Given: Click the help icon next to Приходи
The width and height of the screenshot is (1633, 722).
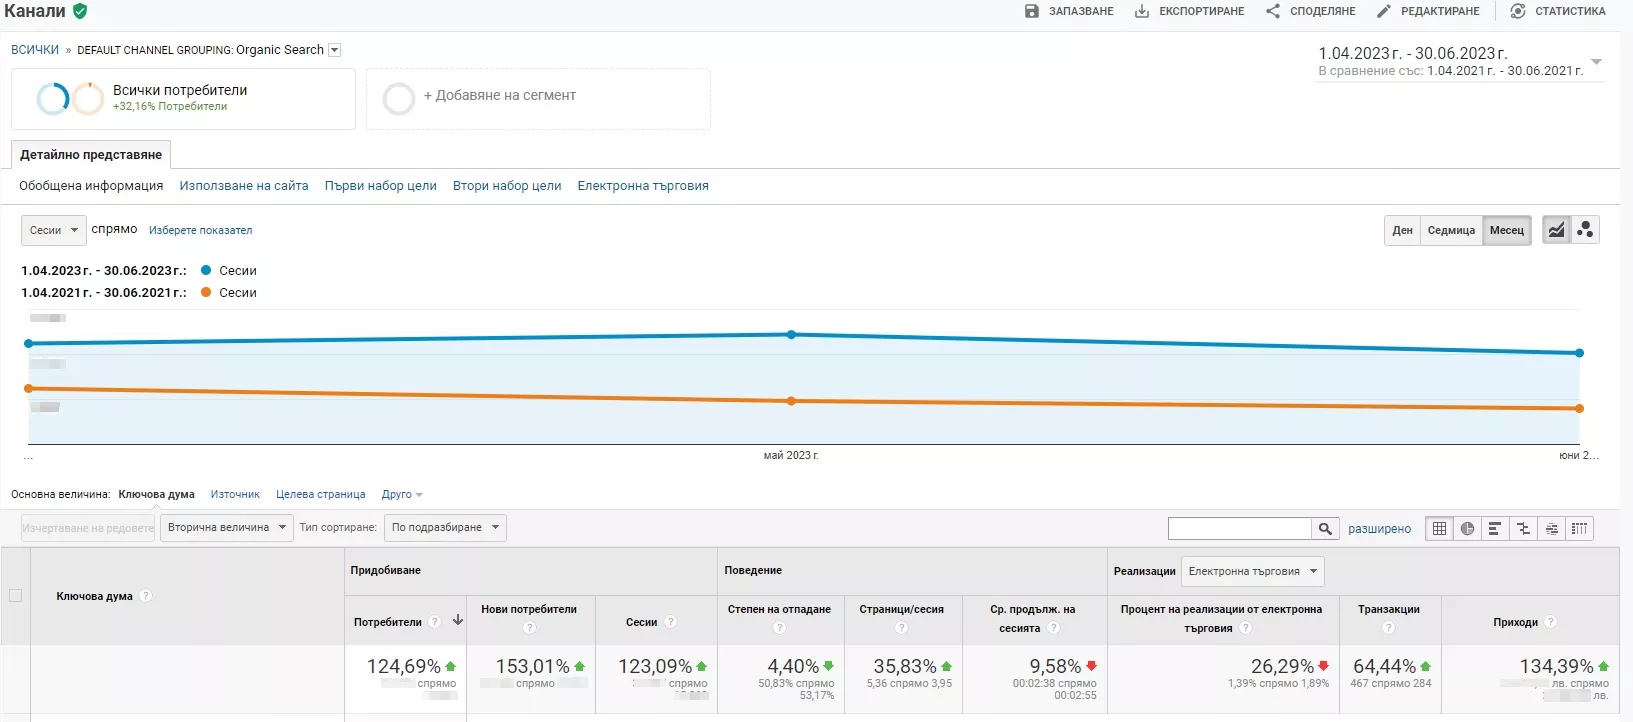Looking at the screenshot, I should pyautogui.click(x=1550, y=622).
